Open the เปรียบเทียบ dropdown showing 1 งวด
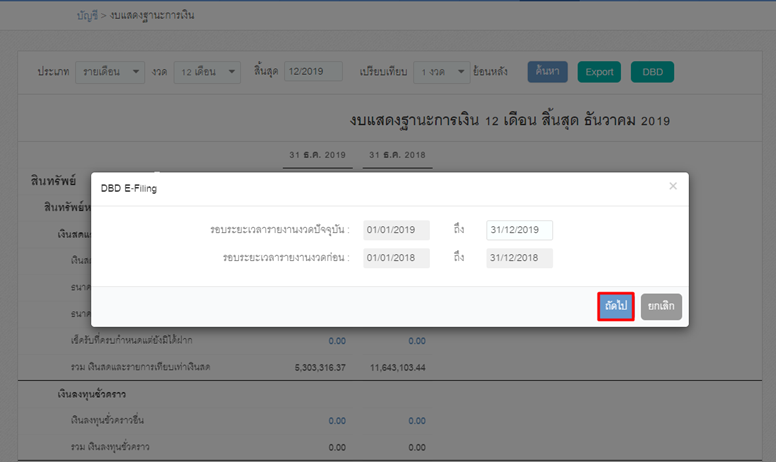This screenshot has width=776, height=462. pos(441,72)
